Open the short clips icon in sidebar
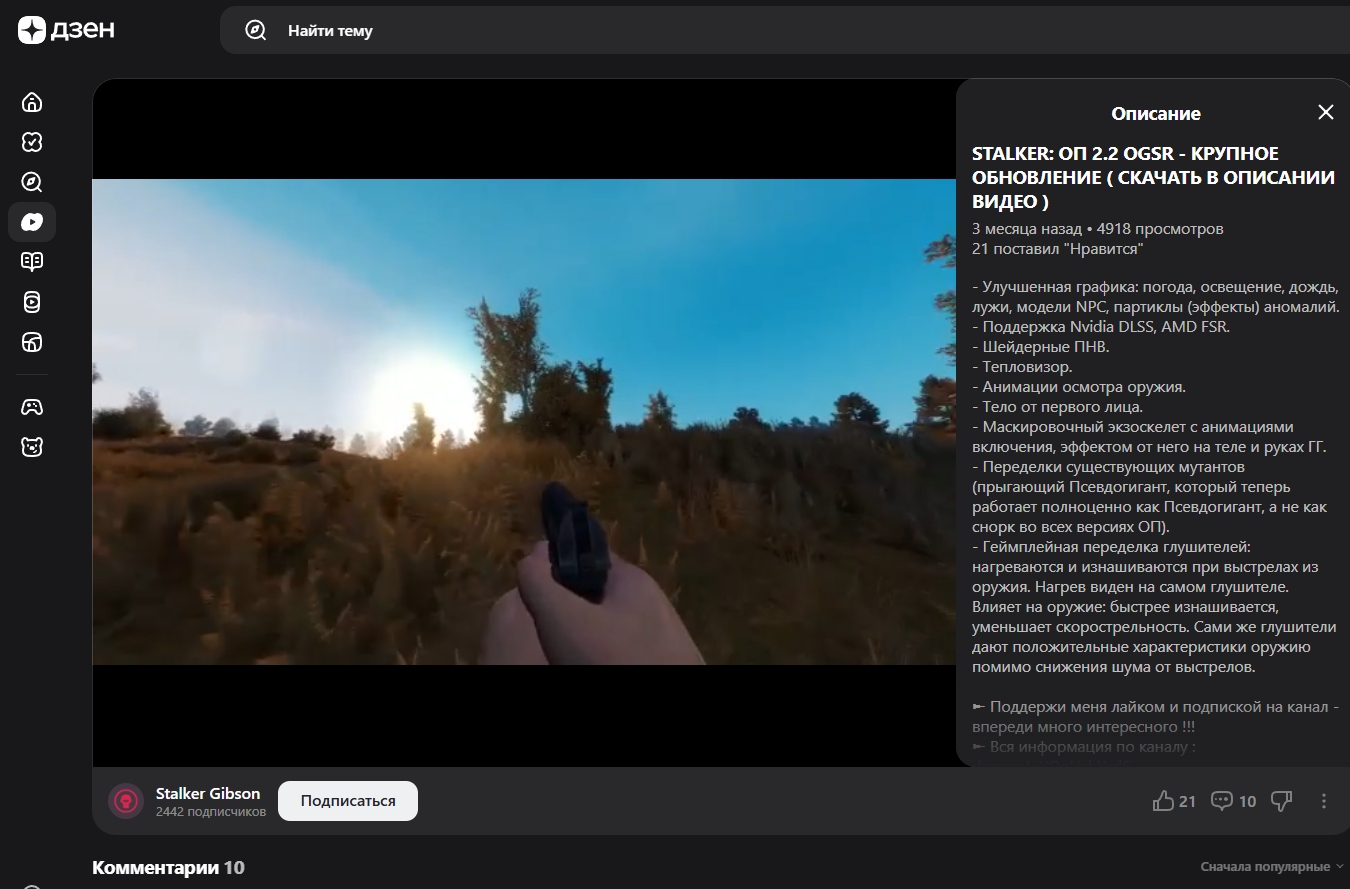The width and height of the screenshot is (1350, 889). (32, 302)
